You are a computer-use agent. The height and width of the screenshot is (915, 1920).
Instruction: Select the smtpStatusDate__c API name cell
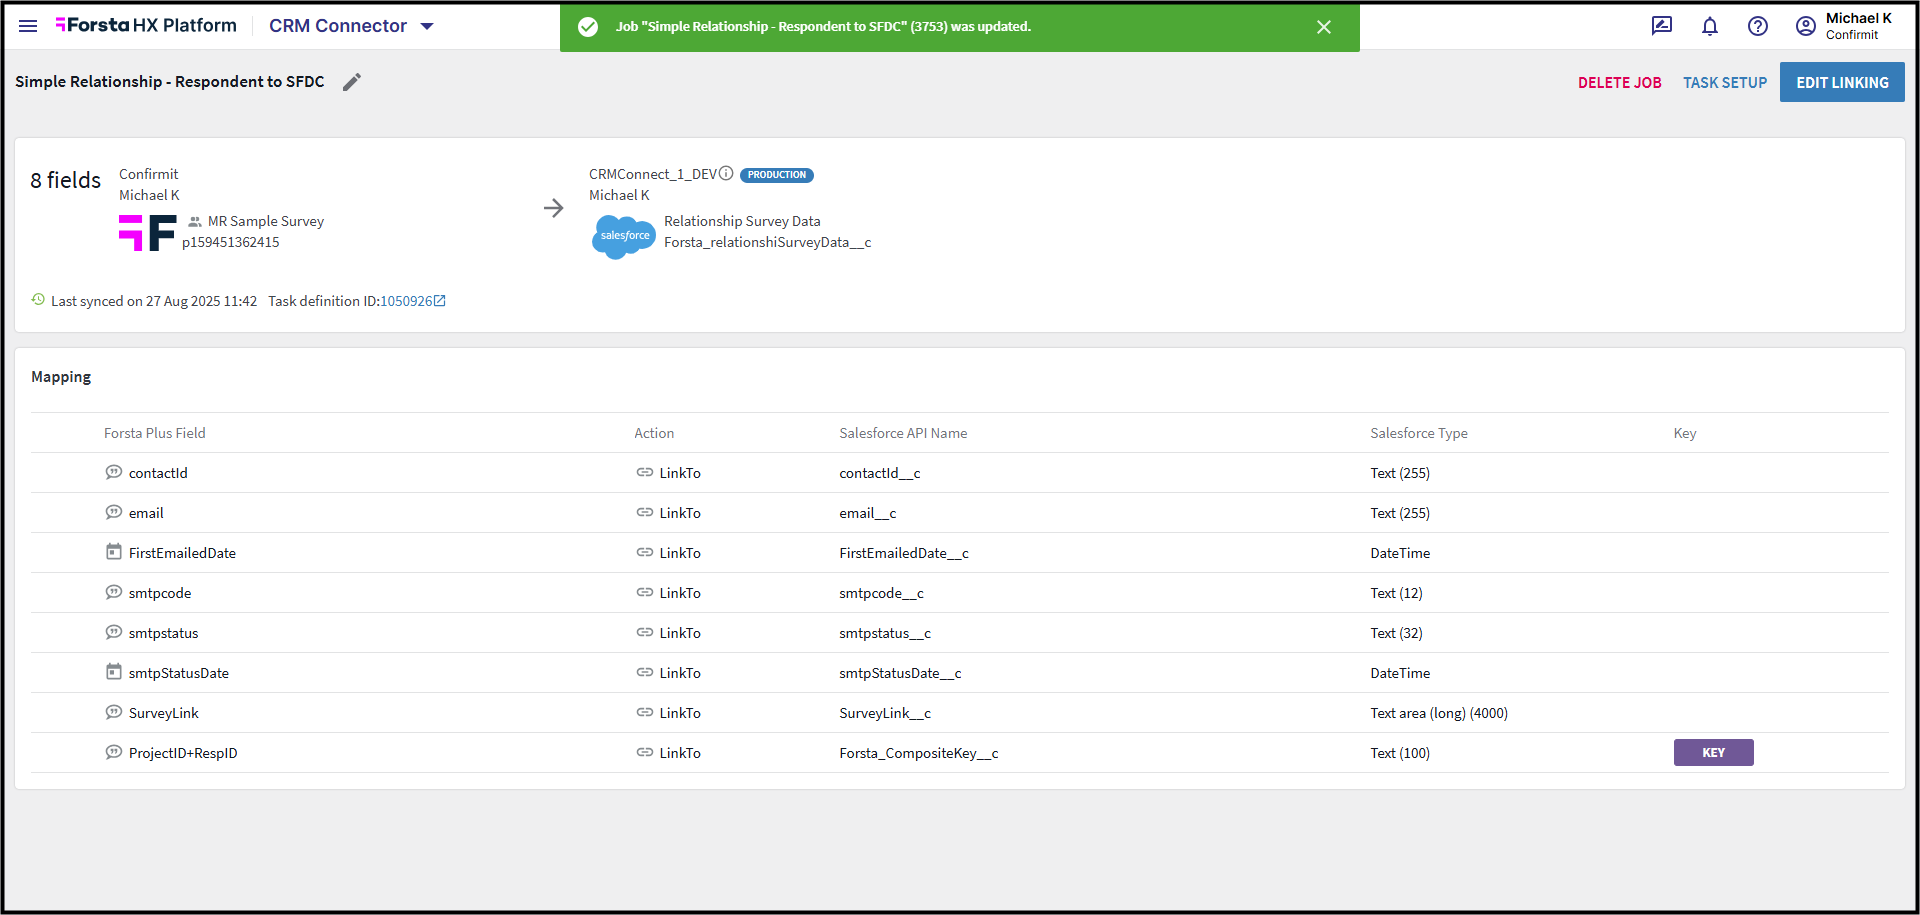[x=900, y=673]
